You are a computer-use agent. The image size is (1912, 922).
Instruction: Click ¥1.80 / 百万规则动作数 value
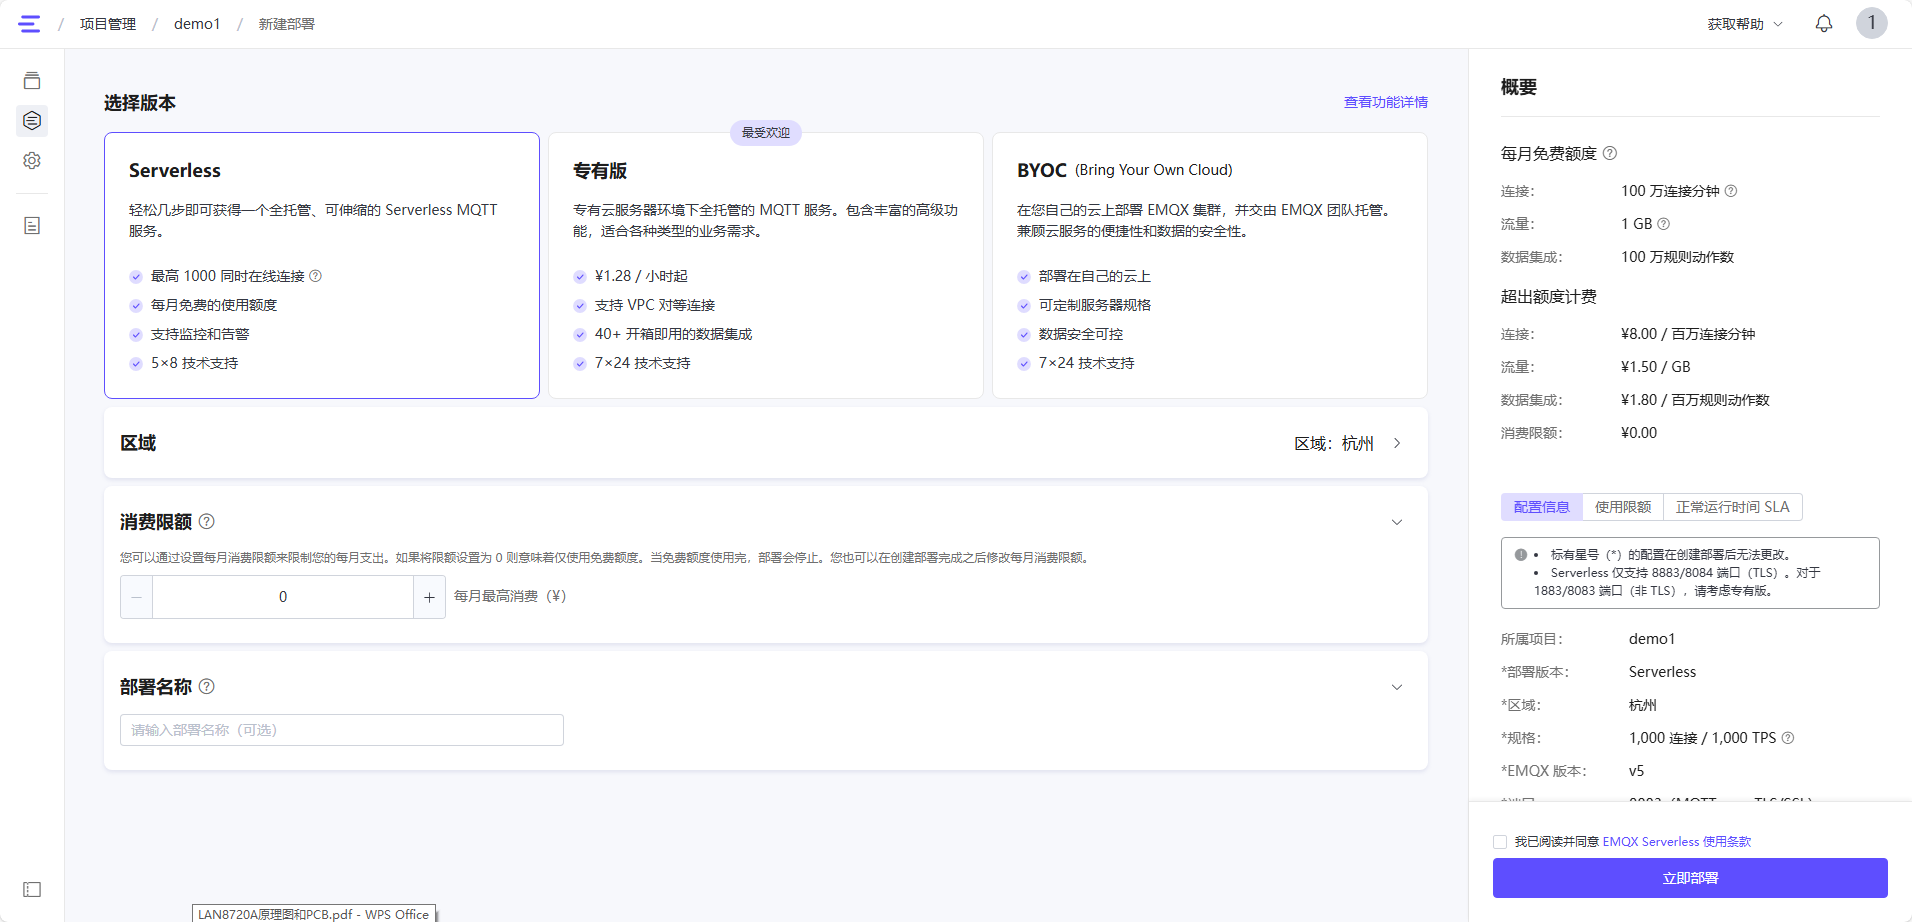point(1695,400)
